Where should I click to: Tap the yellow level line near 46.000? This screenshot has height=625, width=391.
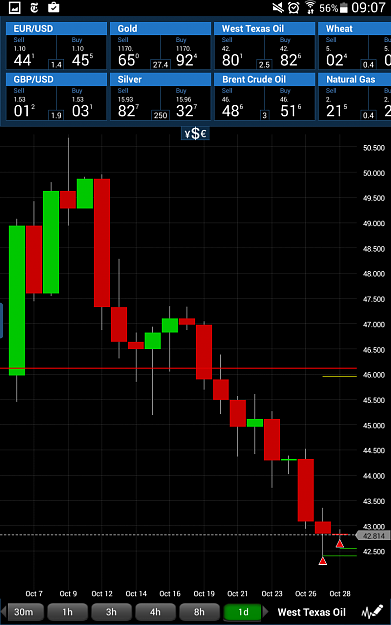[340, 376]
